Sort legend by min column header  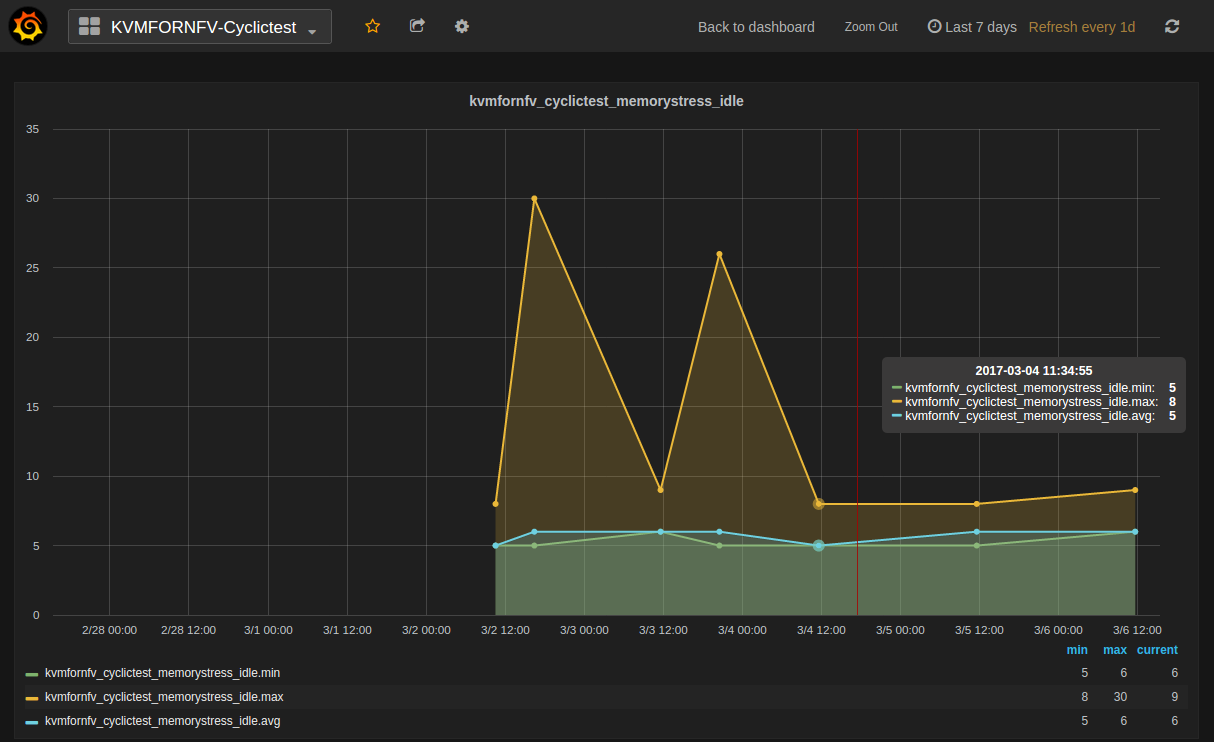click(1077, 650)
